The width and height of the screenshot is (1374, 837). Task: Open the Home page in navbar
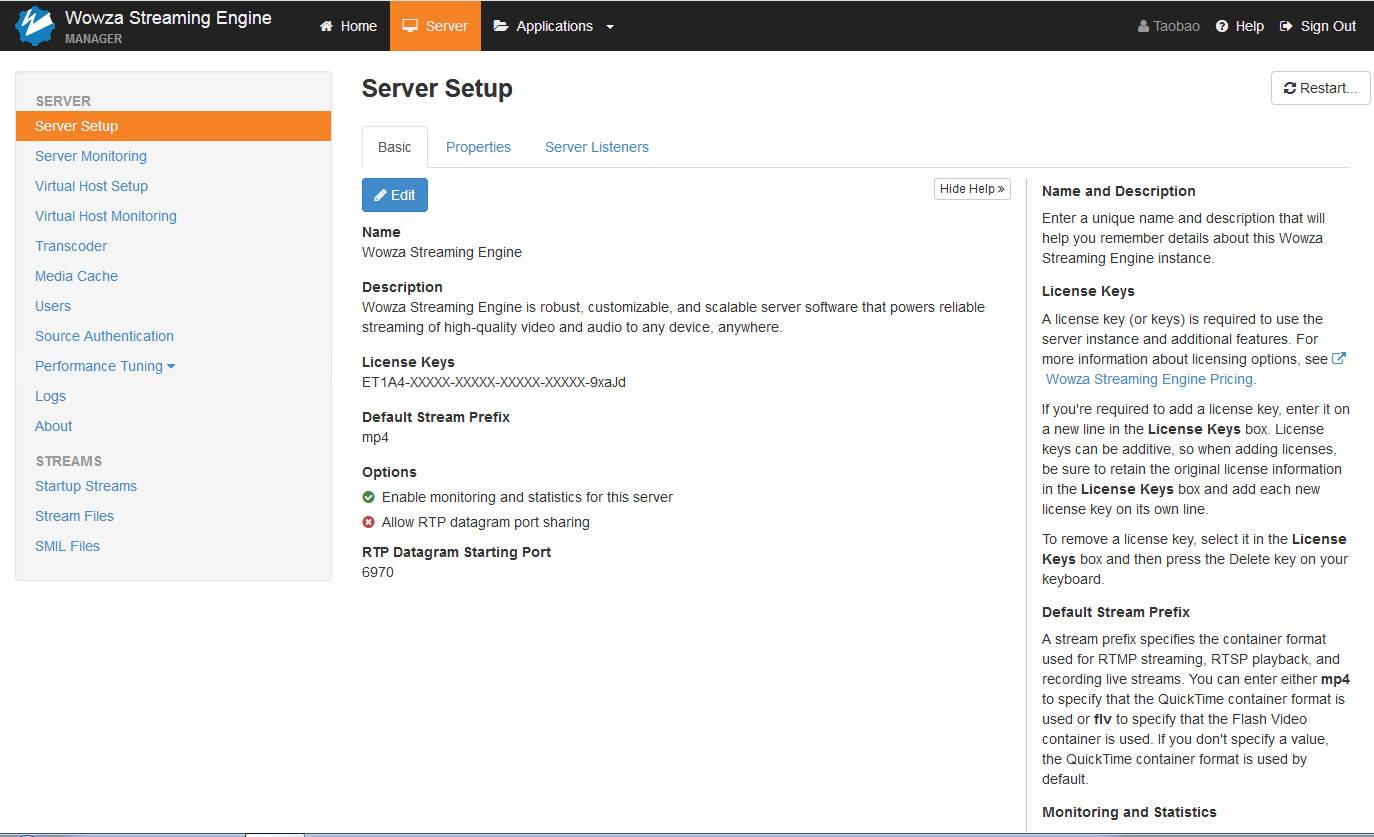348,26
